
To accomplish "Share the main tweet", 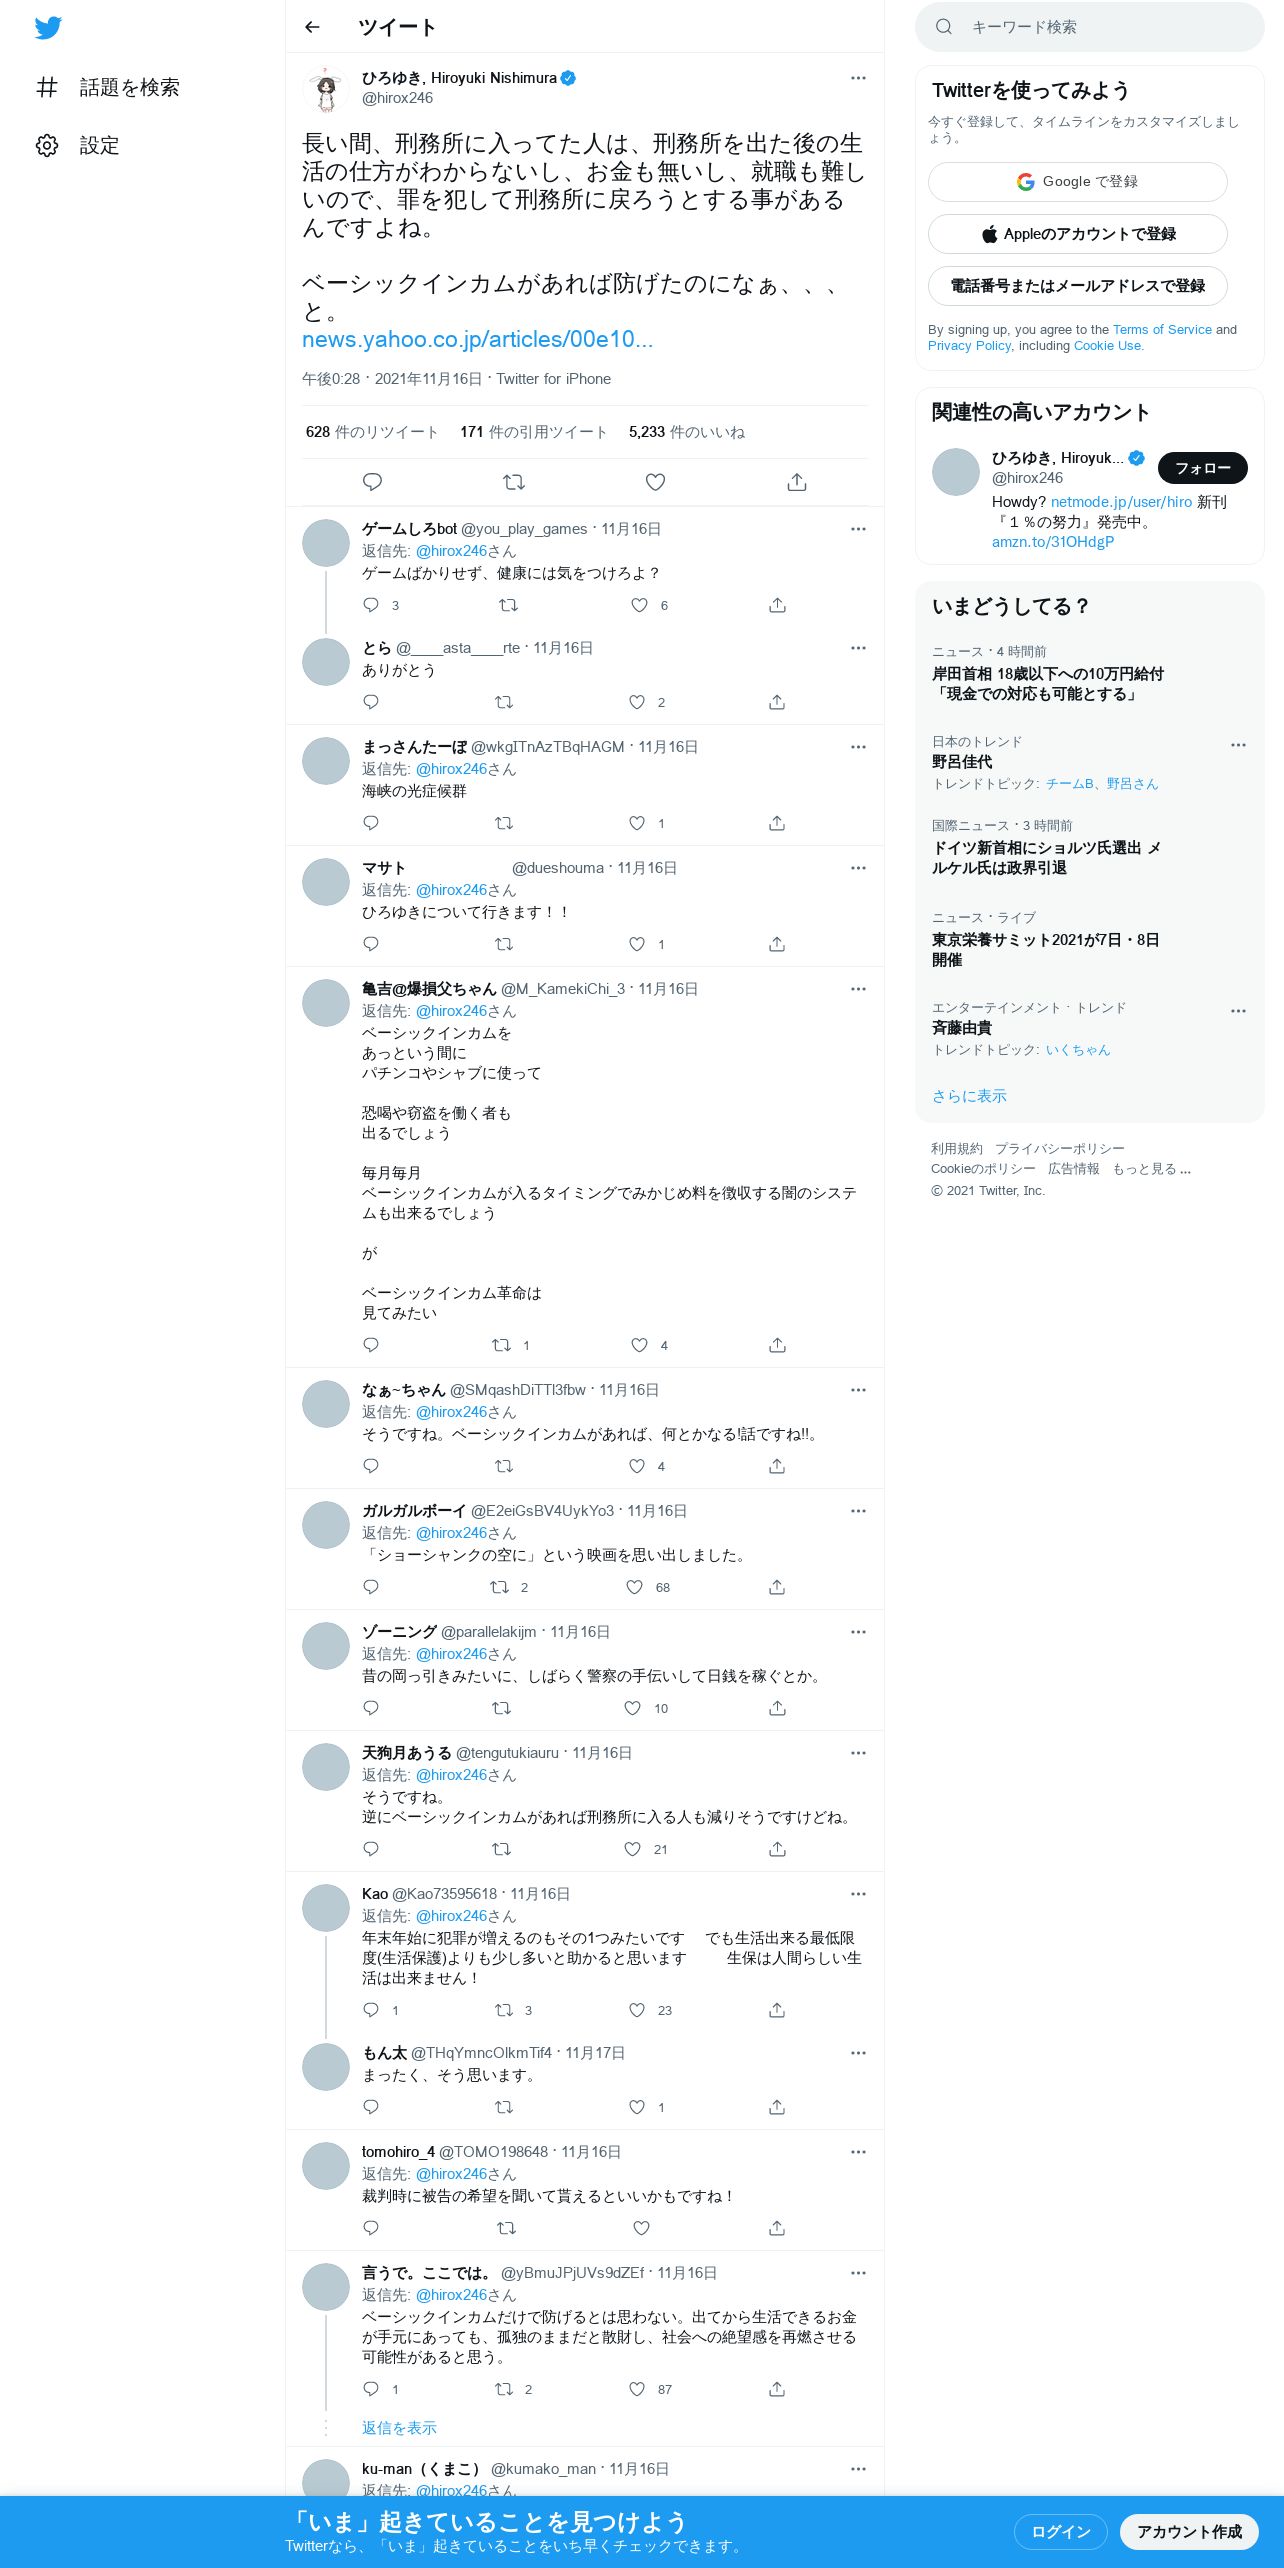I will [x=797, y=482].
